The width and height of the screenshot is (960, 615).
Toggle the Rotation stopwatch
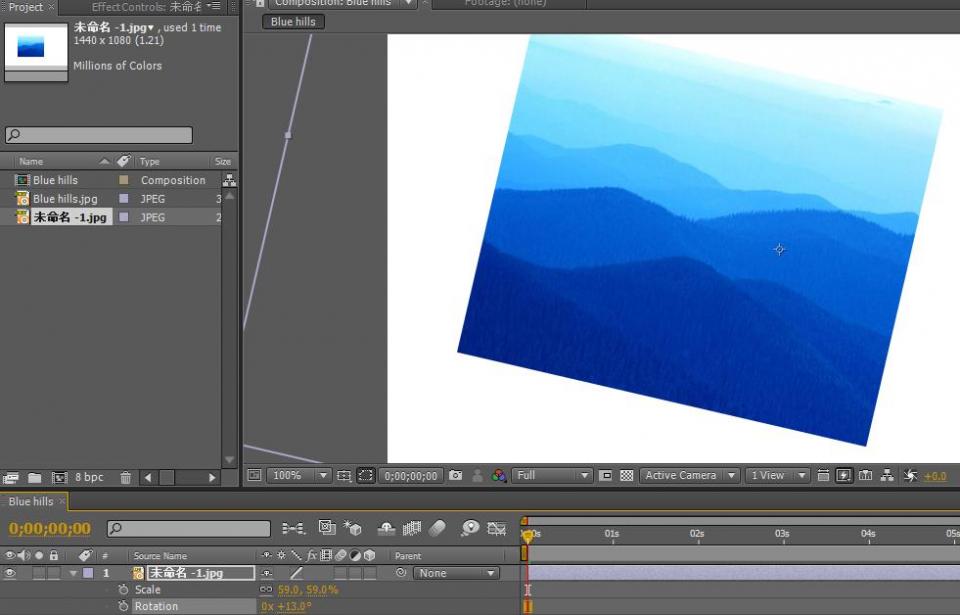pyautogui.click(x=123, y=606)
